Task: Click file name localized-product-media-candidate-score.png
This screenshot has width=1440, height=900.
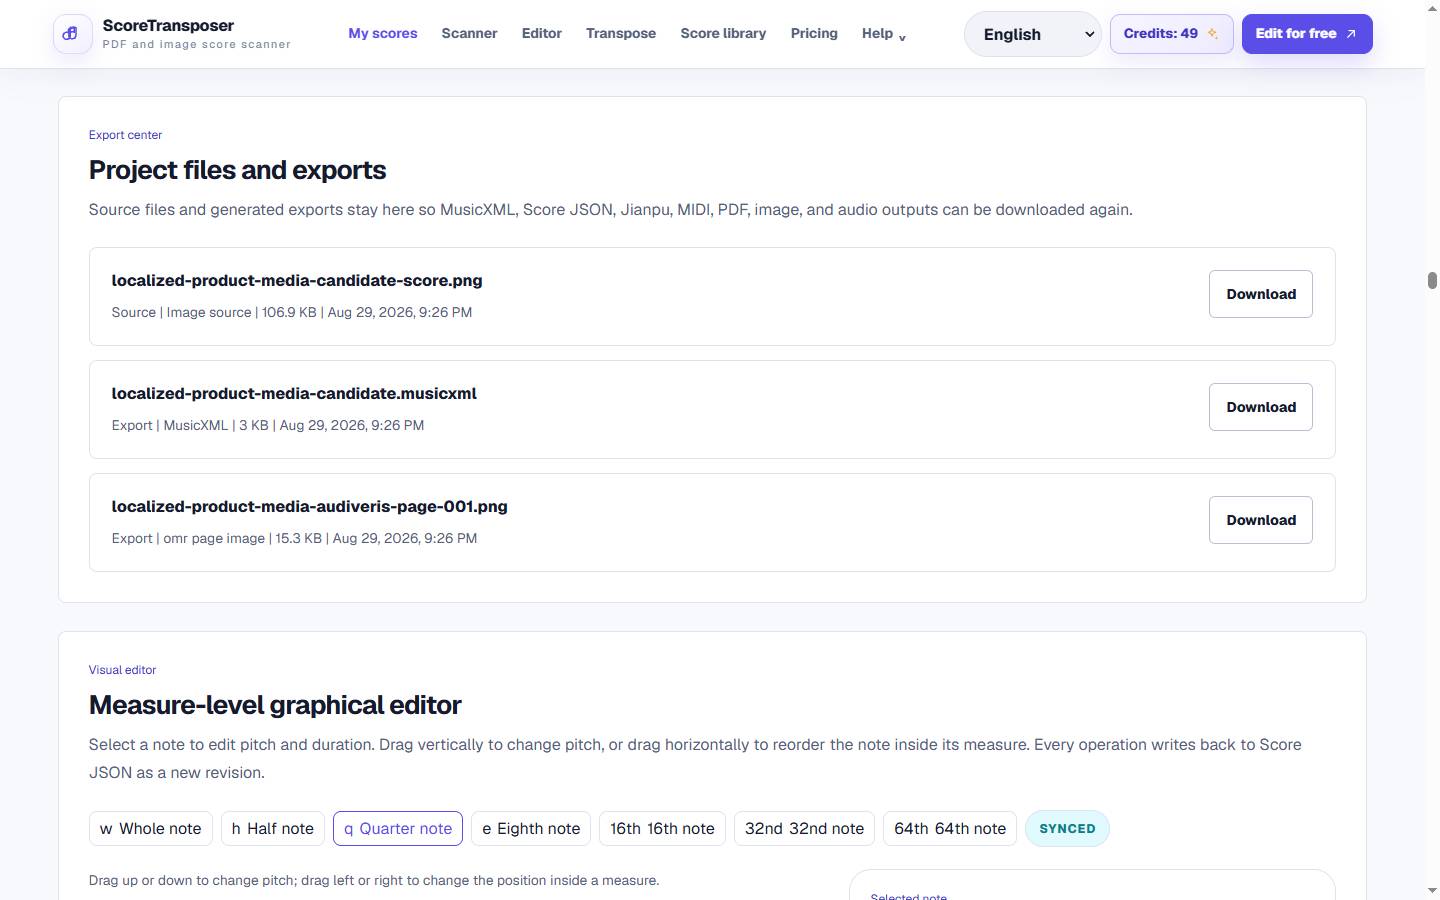Action: [x=297, y=281]
